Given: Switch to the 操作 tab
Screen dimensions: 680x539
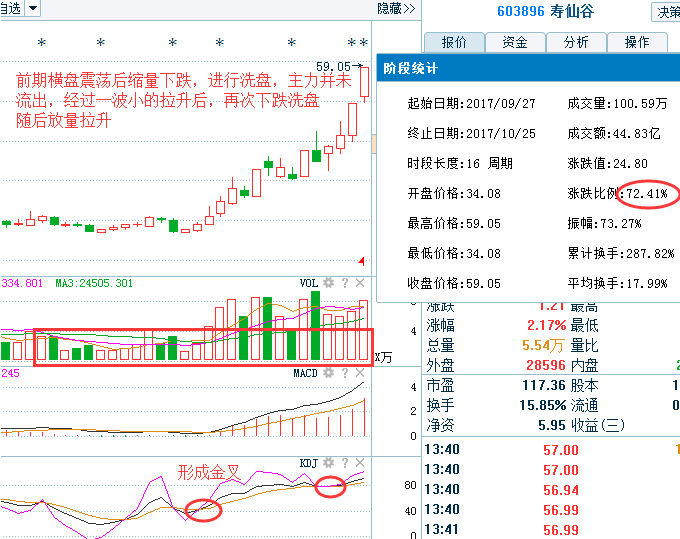Looking at the screenshot, I should (x=637, y=42).
